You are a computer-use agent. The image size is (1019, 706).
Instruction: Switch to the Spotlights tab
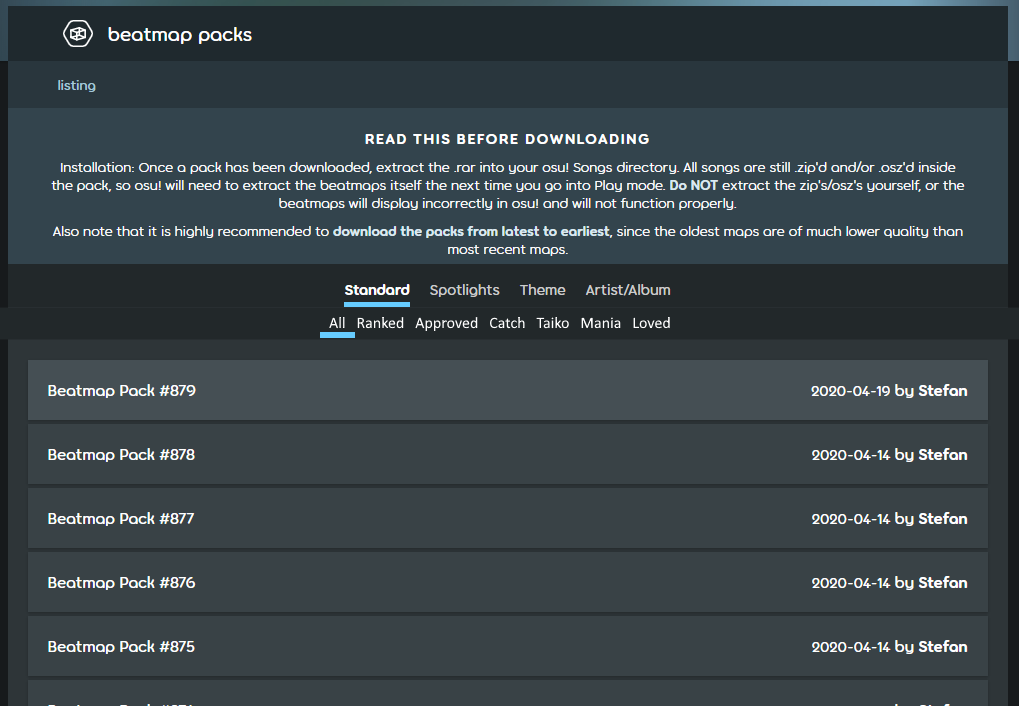[464, 290]
